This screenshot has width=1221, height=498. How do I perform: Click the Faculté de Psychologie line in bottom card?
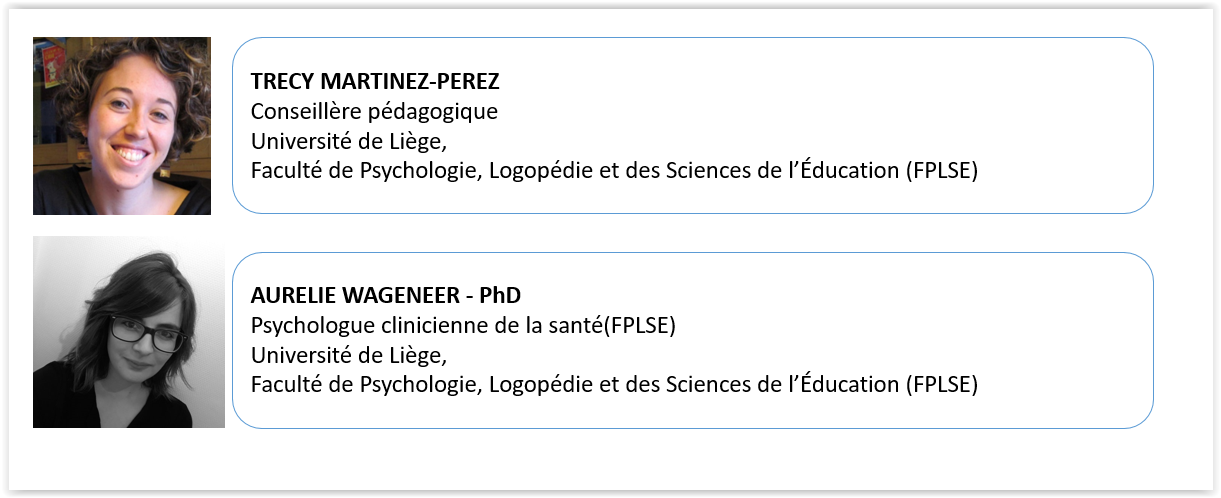click(x=613, y=384)
